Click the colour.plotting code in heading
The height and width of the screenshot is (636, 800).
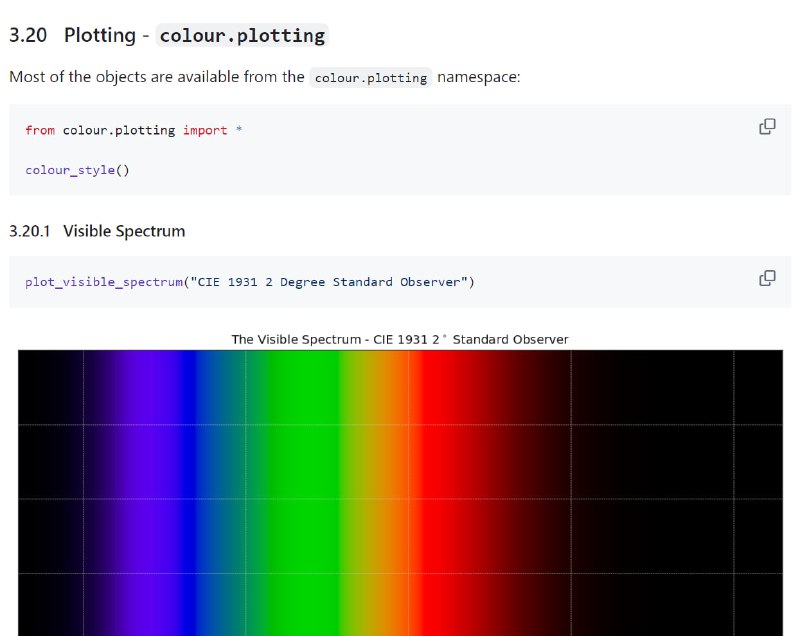[242, 36]
